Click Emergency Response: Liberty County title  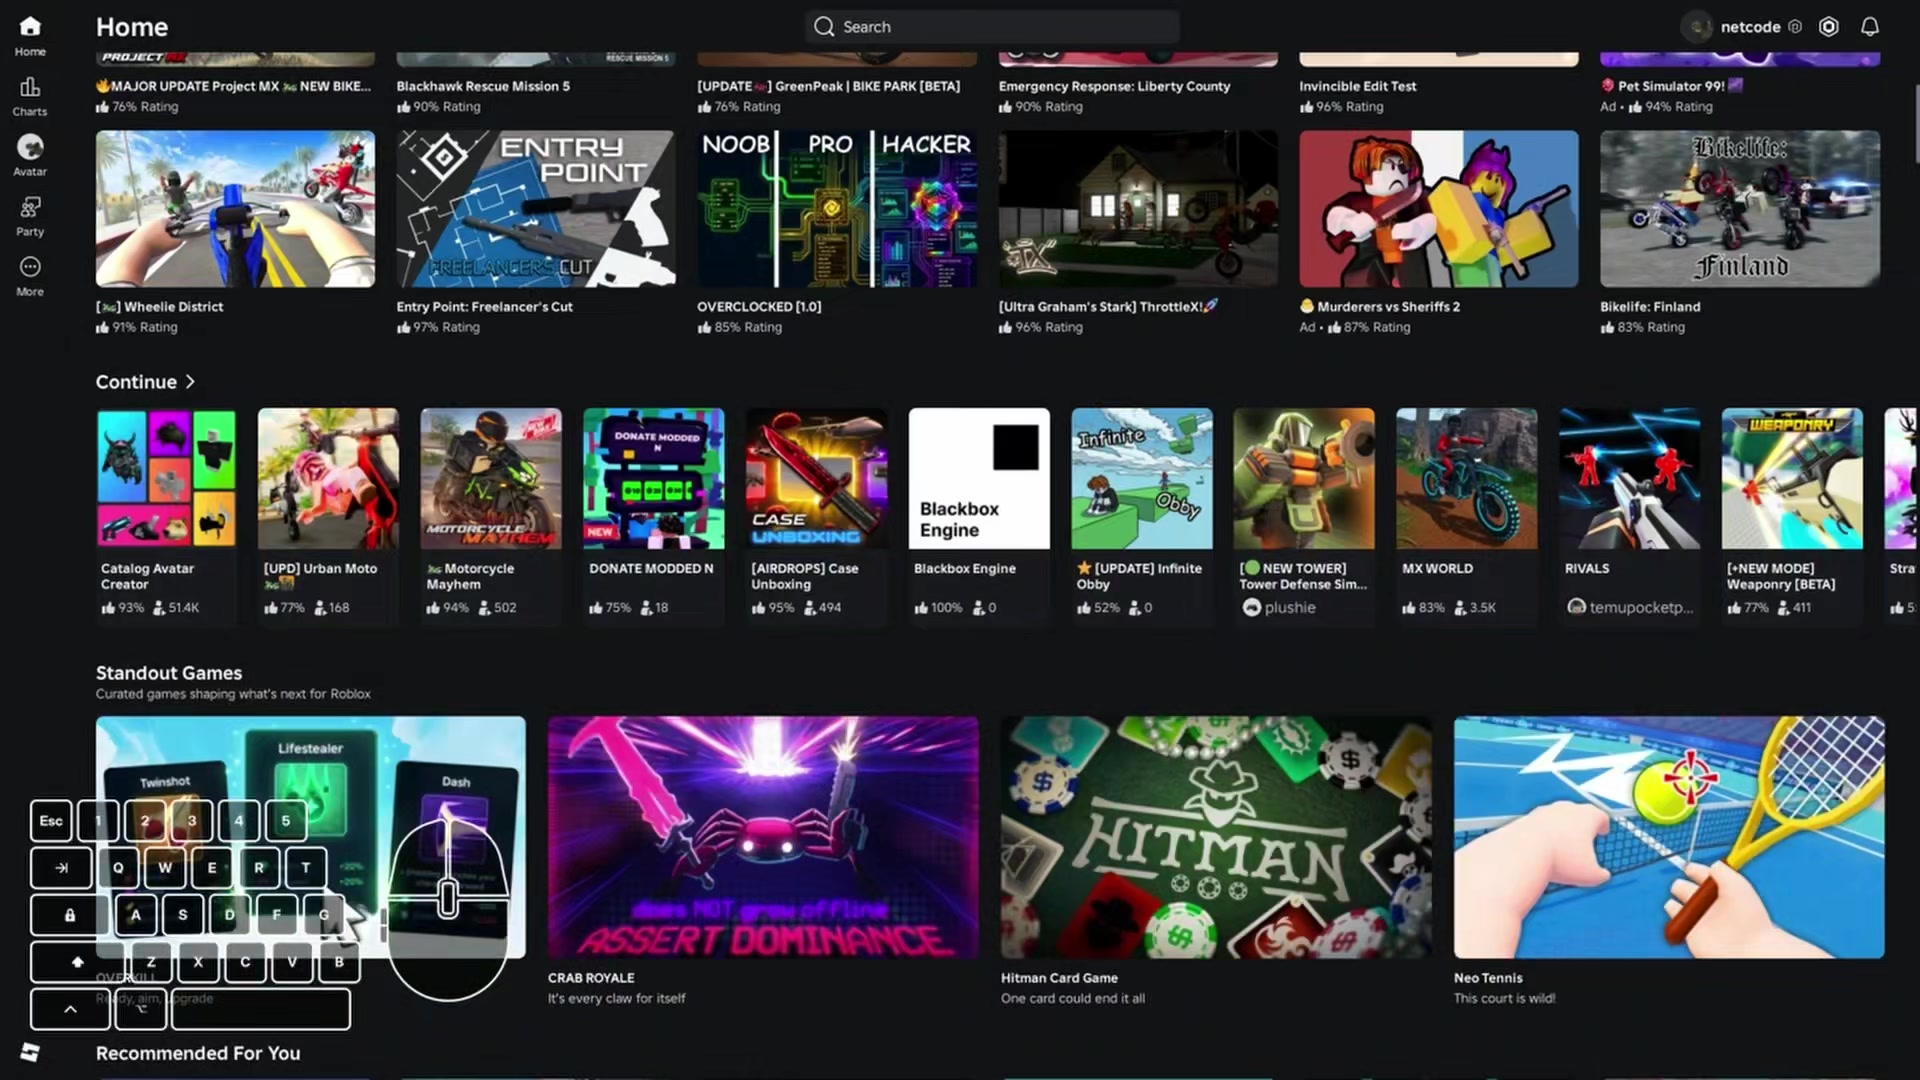pos(1114,86)
